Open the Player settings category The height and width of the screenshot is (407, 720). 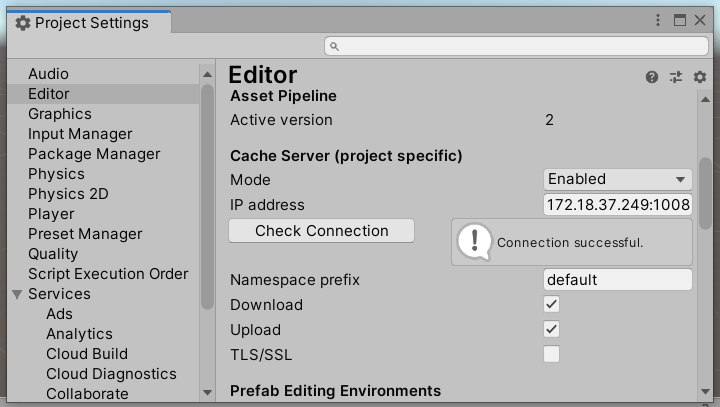click(x=51, y=214)
